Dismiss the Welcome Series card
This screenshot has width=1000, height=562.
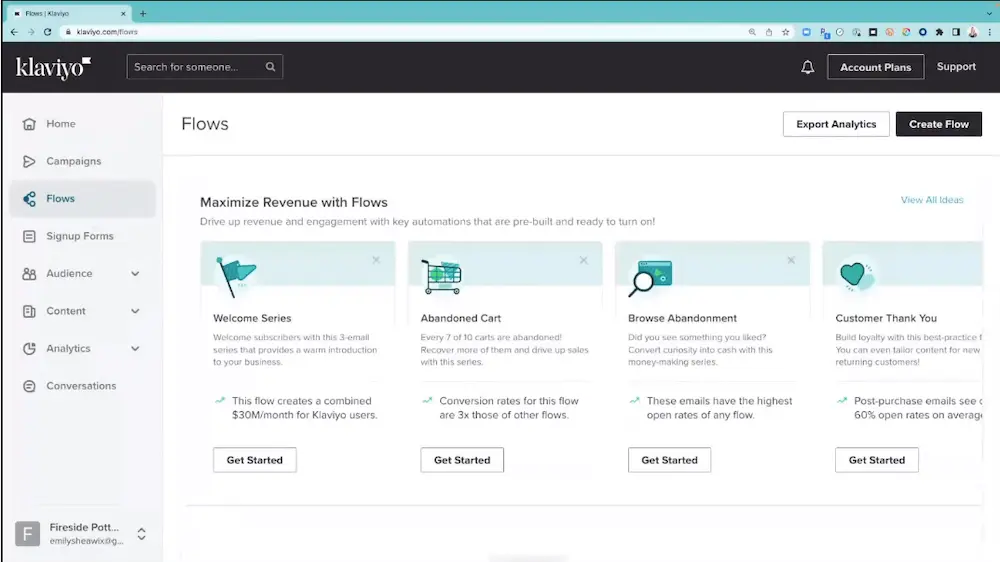click(376, 260)
